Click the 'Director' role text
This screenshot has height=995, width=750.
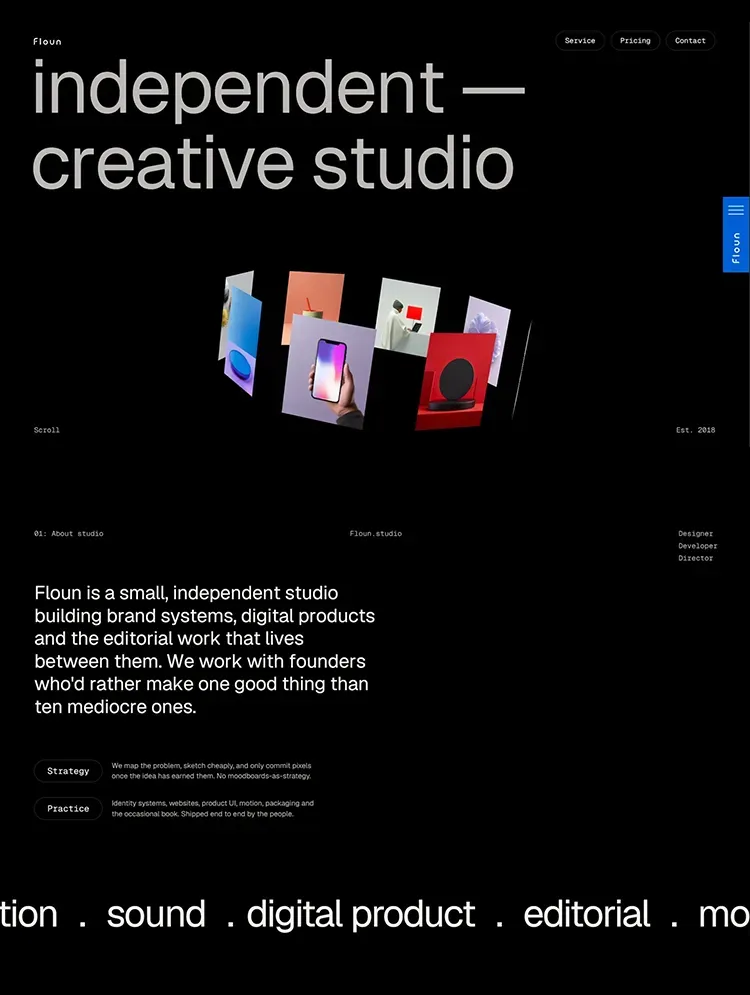[x=695, y=558]
